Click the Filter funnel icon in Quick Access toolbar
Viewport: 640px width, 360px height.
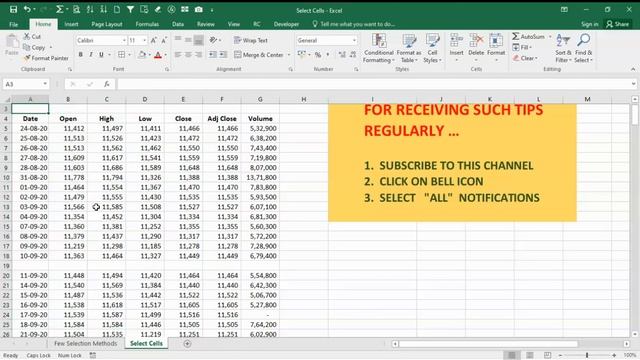tap(130, 9)
